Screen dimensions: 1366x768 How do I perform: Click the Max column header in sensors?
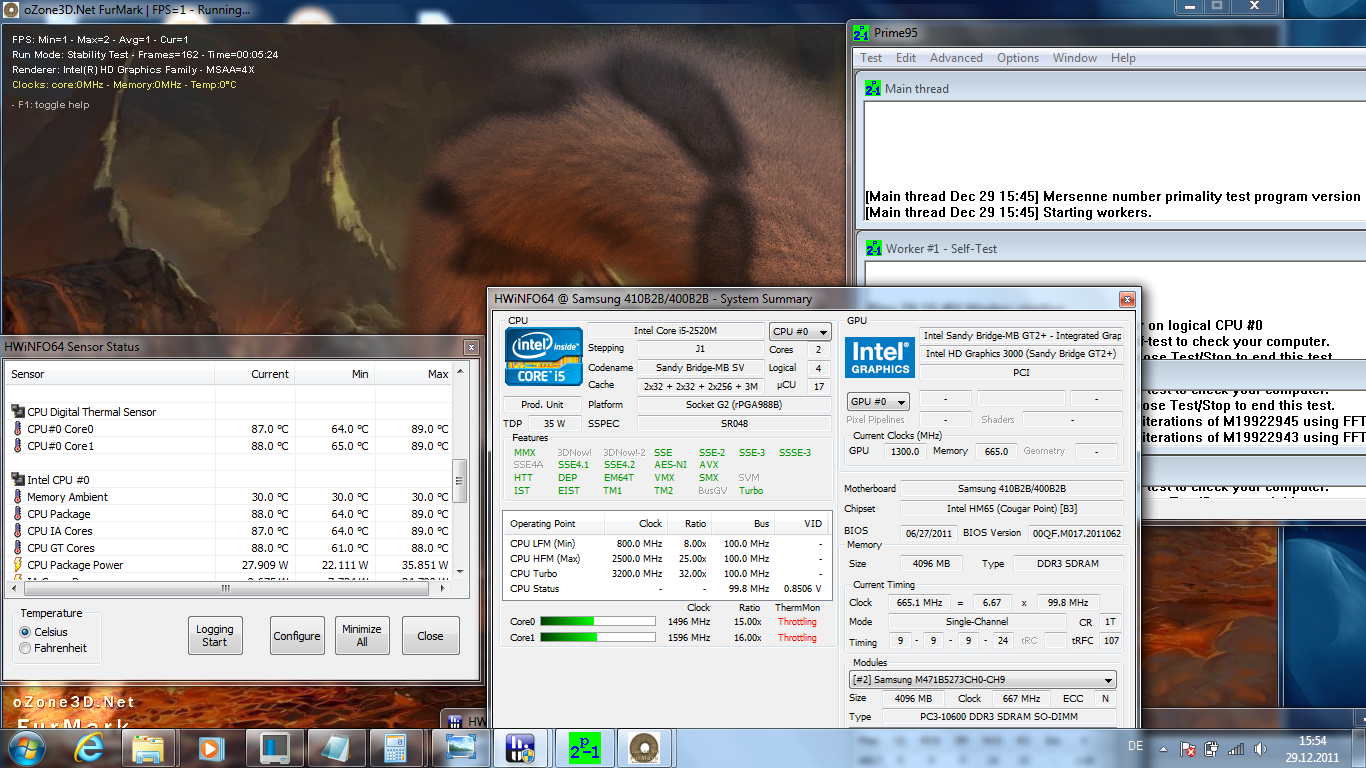pos(414,374)
